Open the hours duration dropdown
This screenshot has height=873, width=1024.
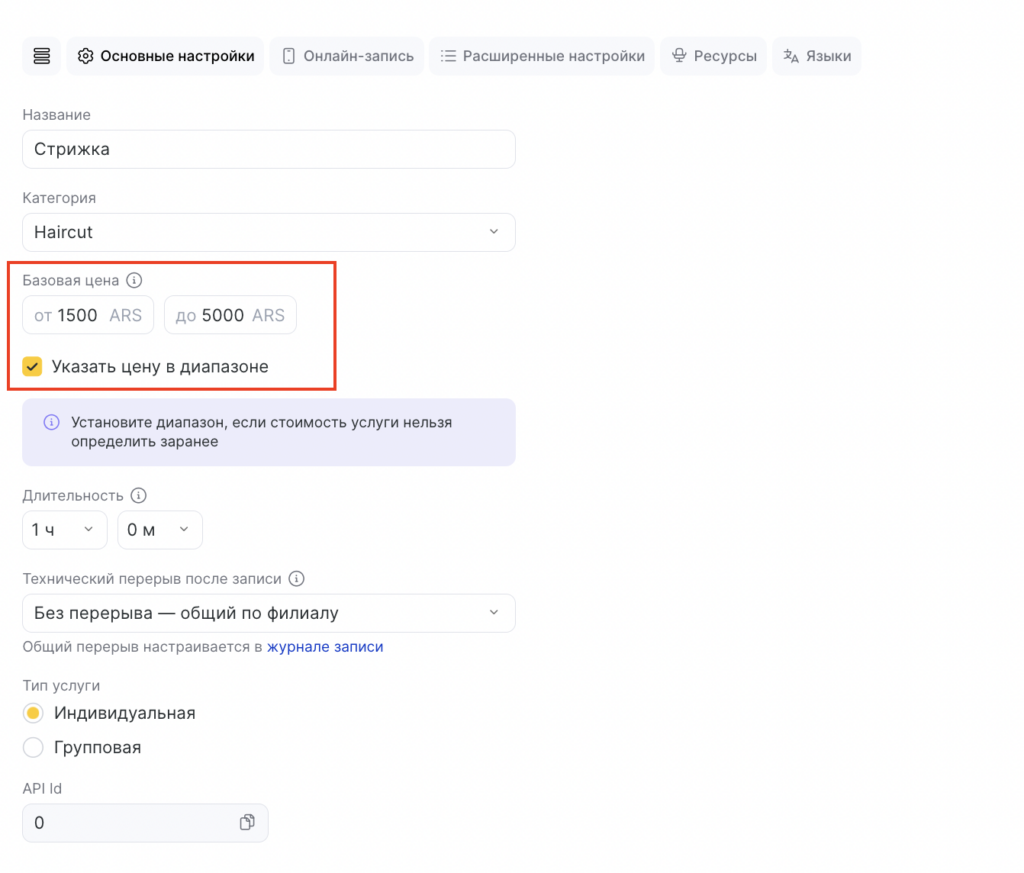(x=64, y=530)
